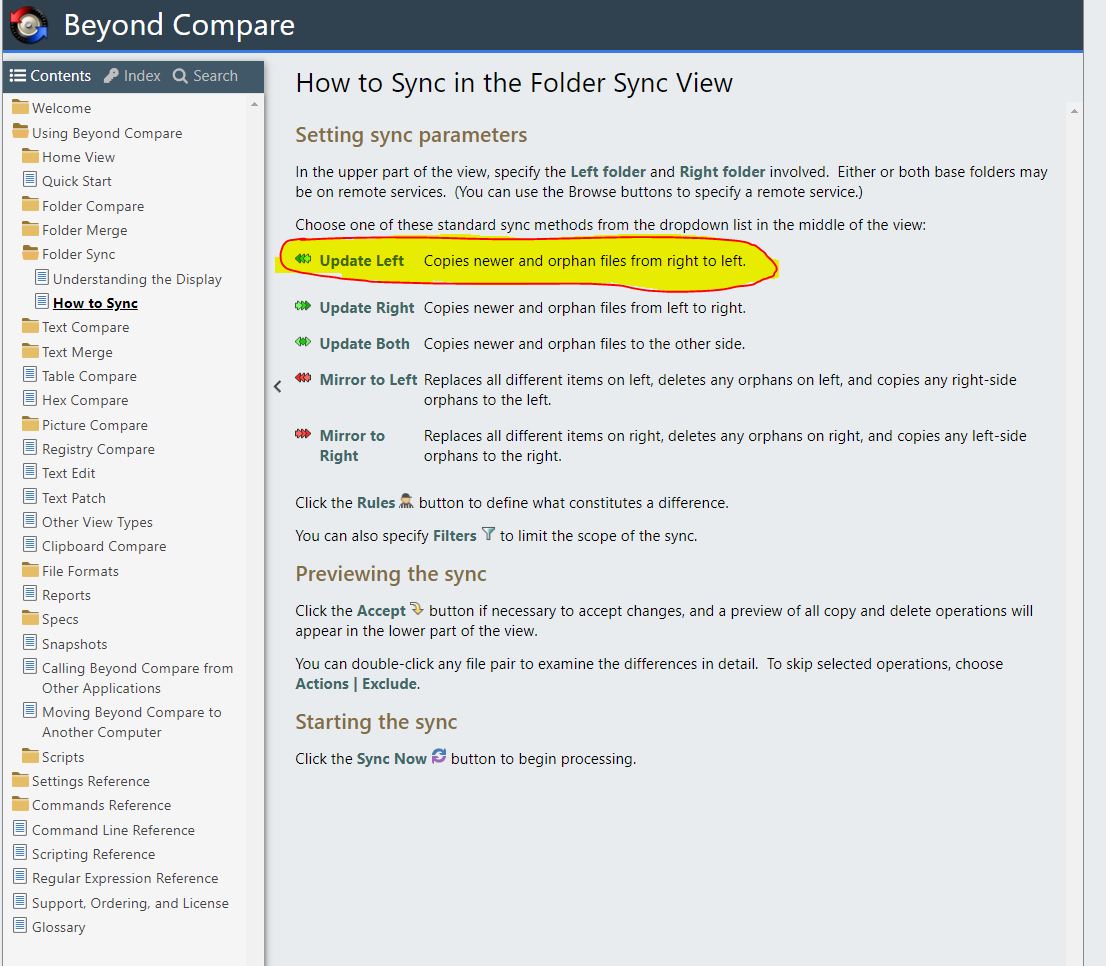Click the Accept arrow icon
This screenshot has height=966, width=1106.
[417, 609]
